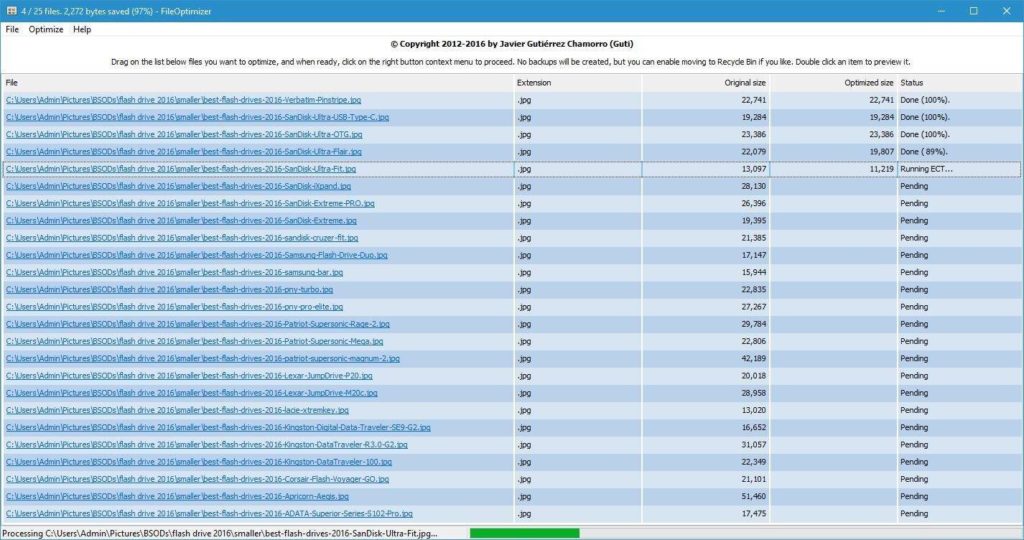The width and height of the screenshot is (1024, 540).
Task: Open the Help menu
Action: coord(82,30)
